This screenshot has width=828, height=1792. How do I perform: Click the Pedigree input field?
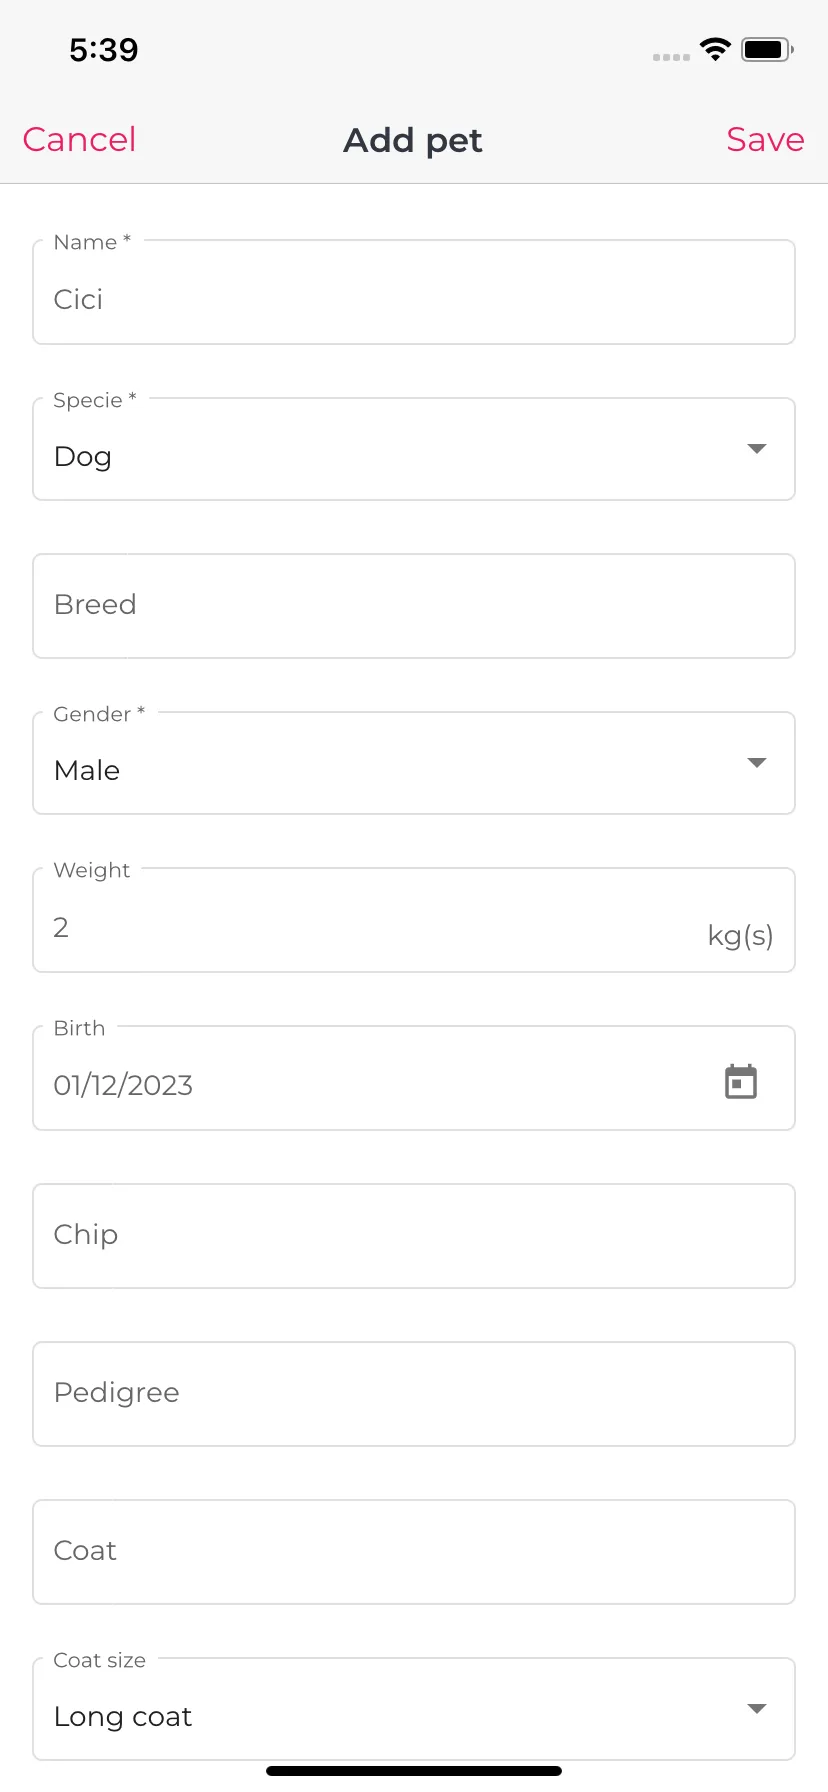414,1394
